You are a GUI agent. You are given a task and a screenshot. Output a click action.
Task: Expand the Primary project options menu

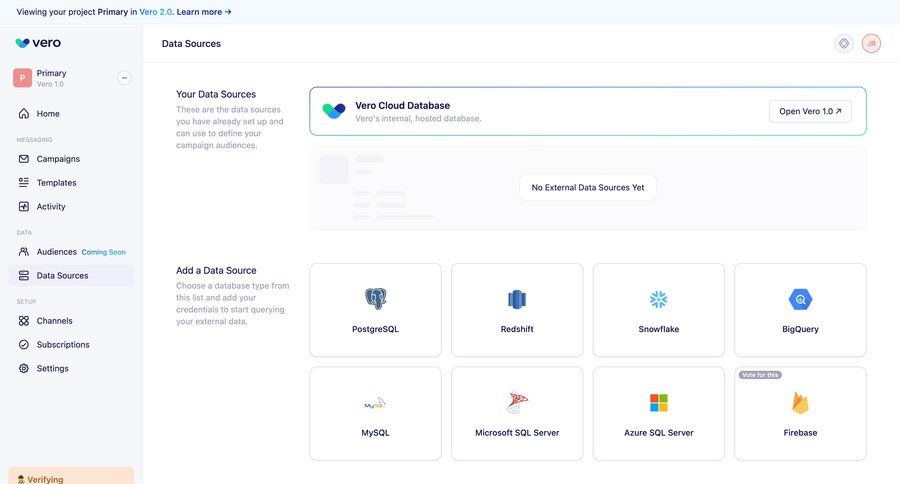coord(124,78)
